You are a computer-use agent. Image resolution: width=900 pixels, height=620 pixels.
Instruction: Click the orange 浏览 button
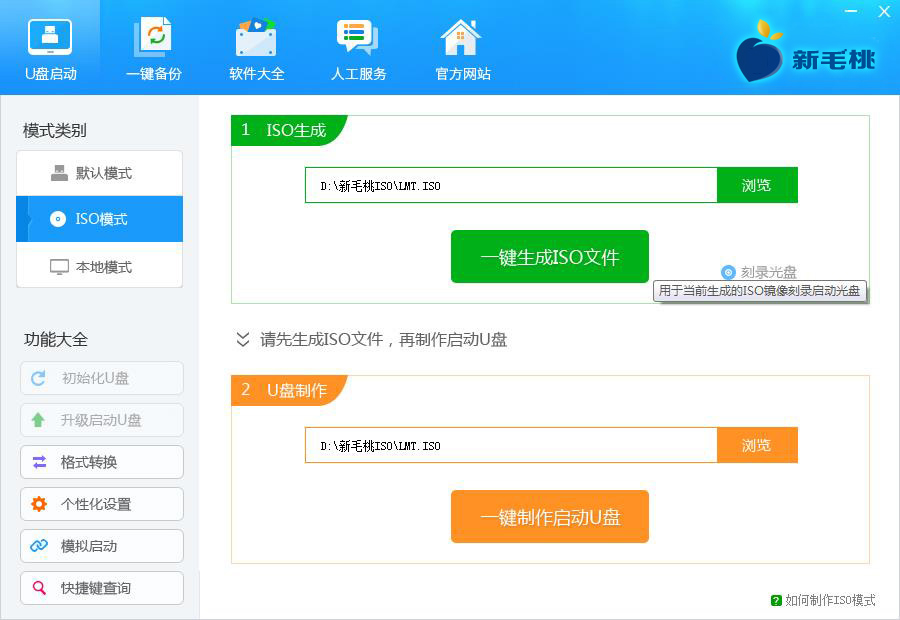[757, 445]
